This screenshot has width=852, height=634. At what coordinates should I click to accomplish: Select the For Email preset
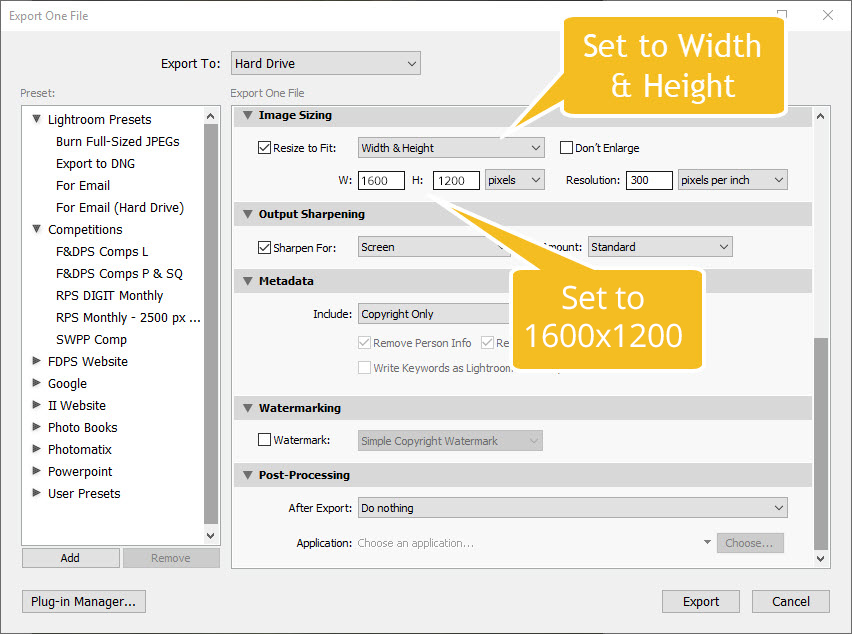tap(83, 185)
